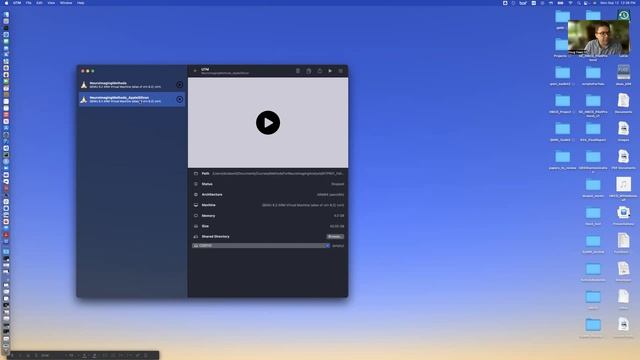The height and width of the screenshot is (360, 640).
Task: Click the round play button on the NeuroimagingMethods_AppleSilicon row
Action: click(x=179, y=99)
